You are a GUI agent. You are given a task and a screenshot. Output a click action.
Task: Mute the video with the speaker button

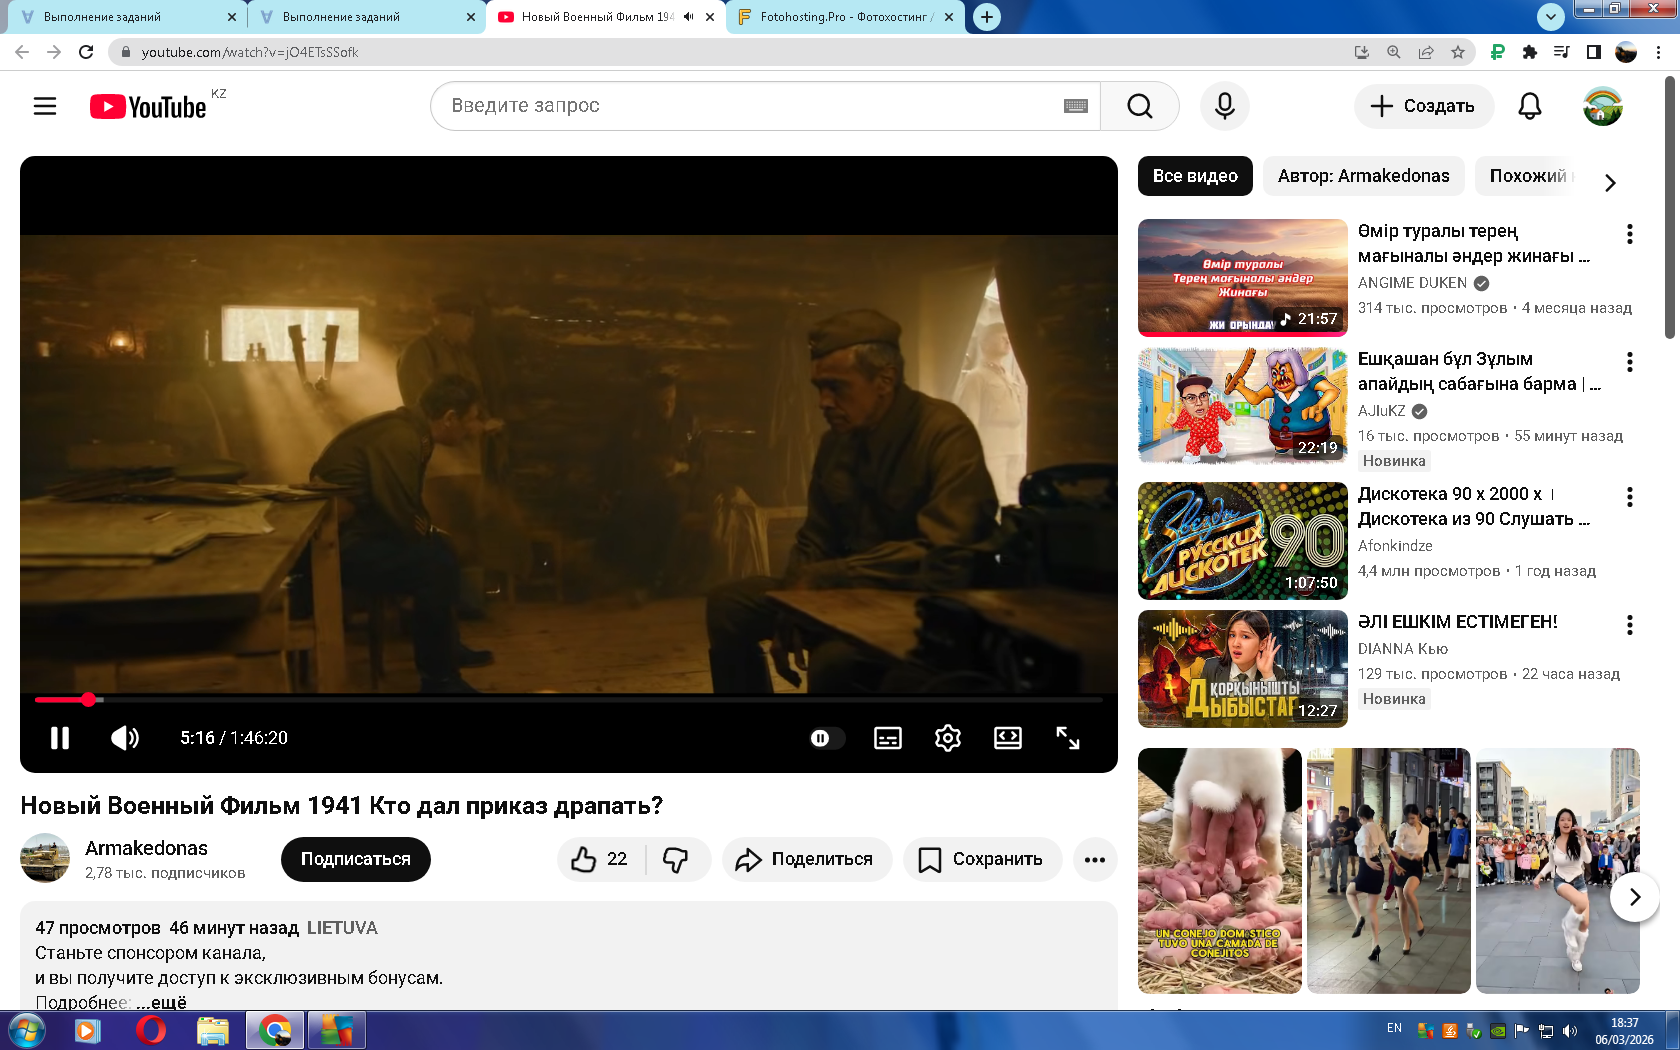[125, 738]
